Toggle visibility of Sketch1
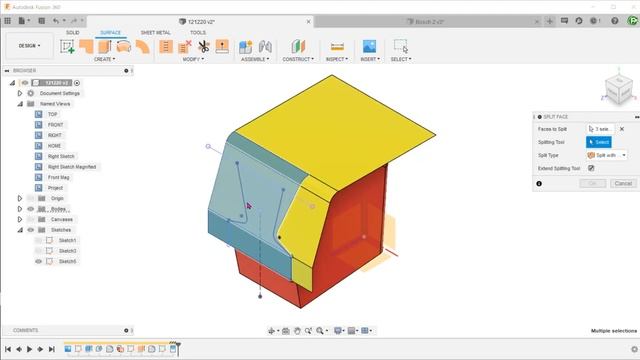 (38, 240)
